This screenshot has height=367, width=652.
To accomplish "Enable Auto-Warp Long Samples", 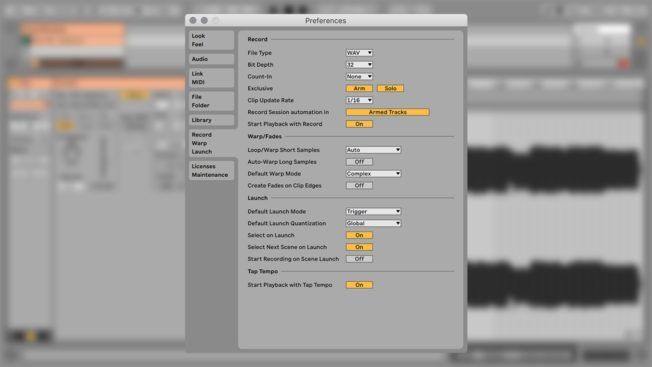I will click(359, 162).
